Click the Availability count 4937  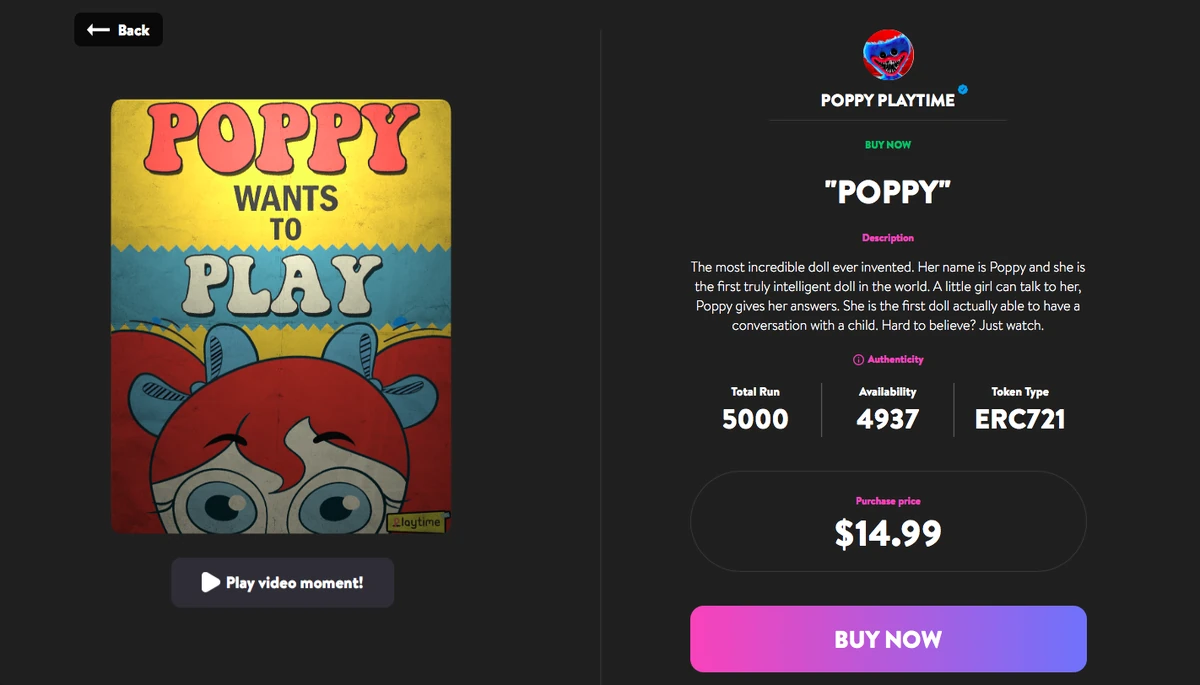pyautogui.click(x=888, y=420)
